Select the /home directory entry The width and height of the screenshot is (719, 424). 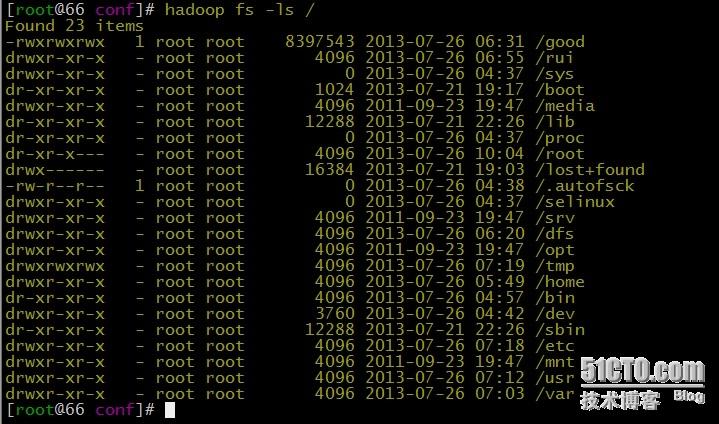click(x=560, y=282)
